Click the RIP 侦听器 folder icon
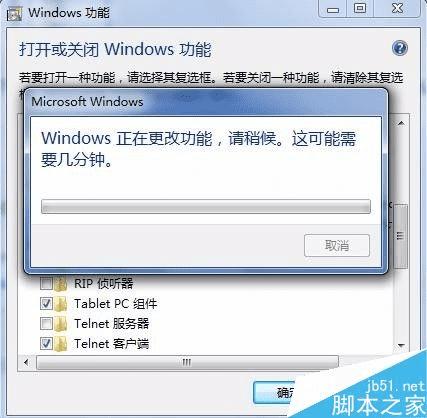The height and width of the screenshot is (418, 427). tap(61, 284)
